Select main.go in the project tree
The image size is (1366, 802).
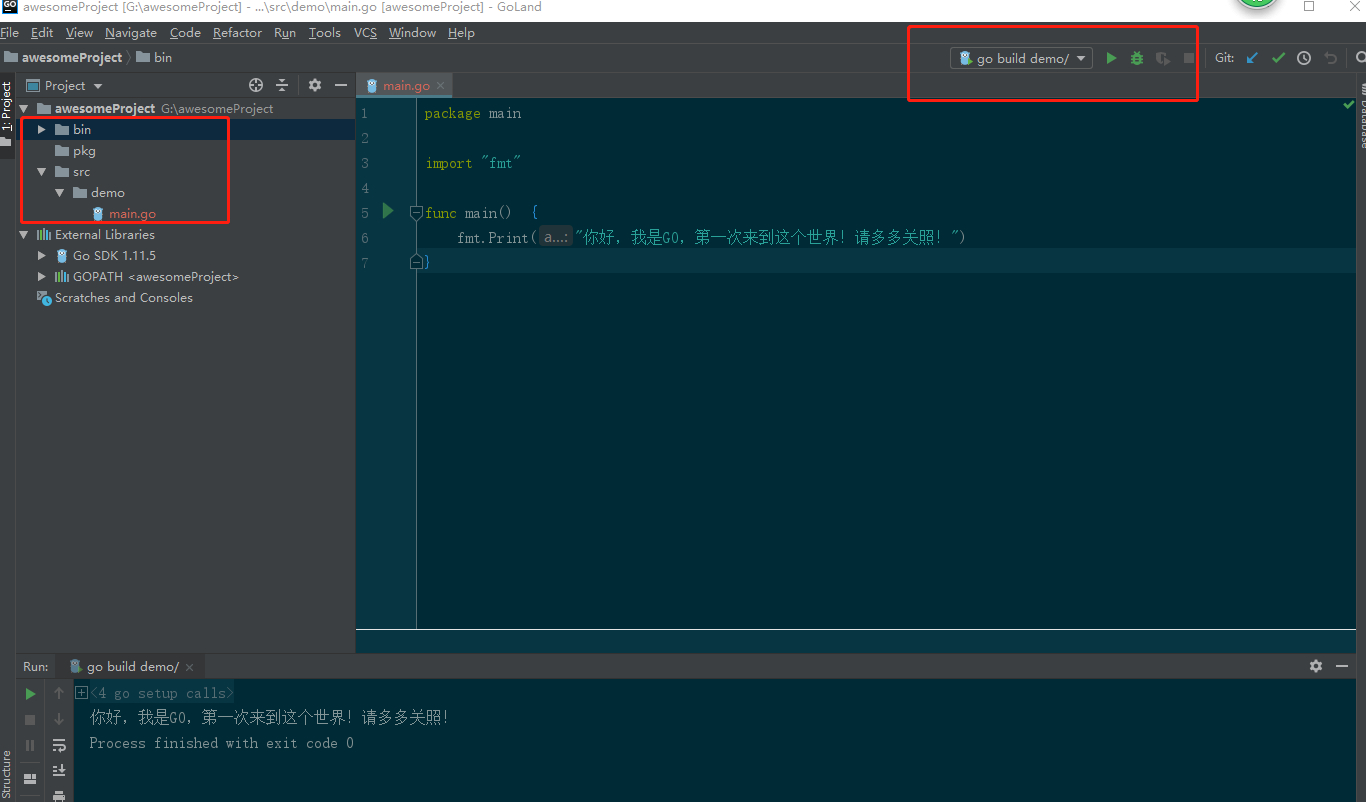tap(132, 213)
